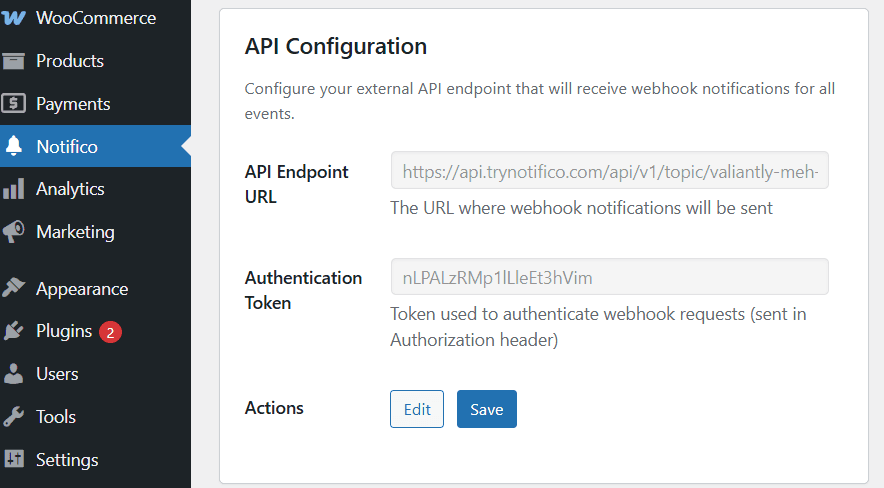Click the Settings sliders icon
This screenshot has height=488, width=884.
click(14, 459)
